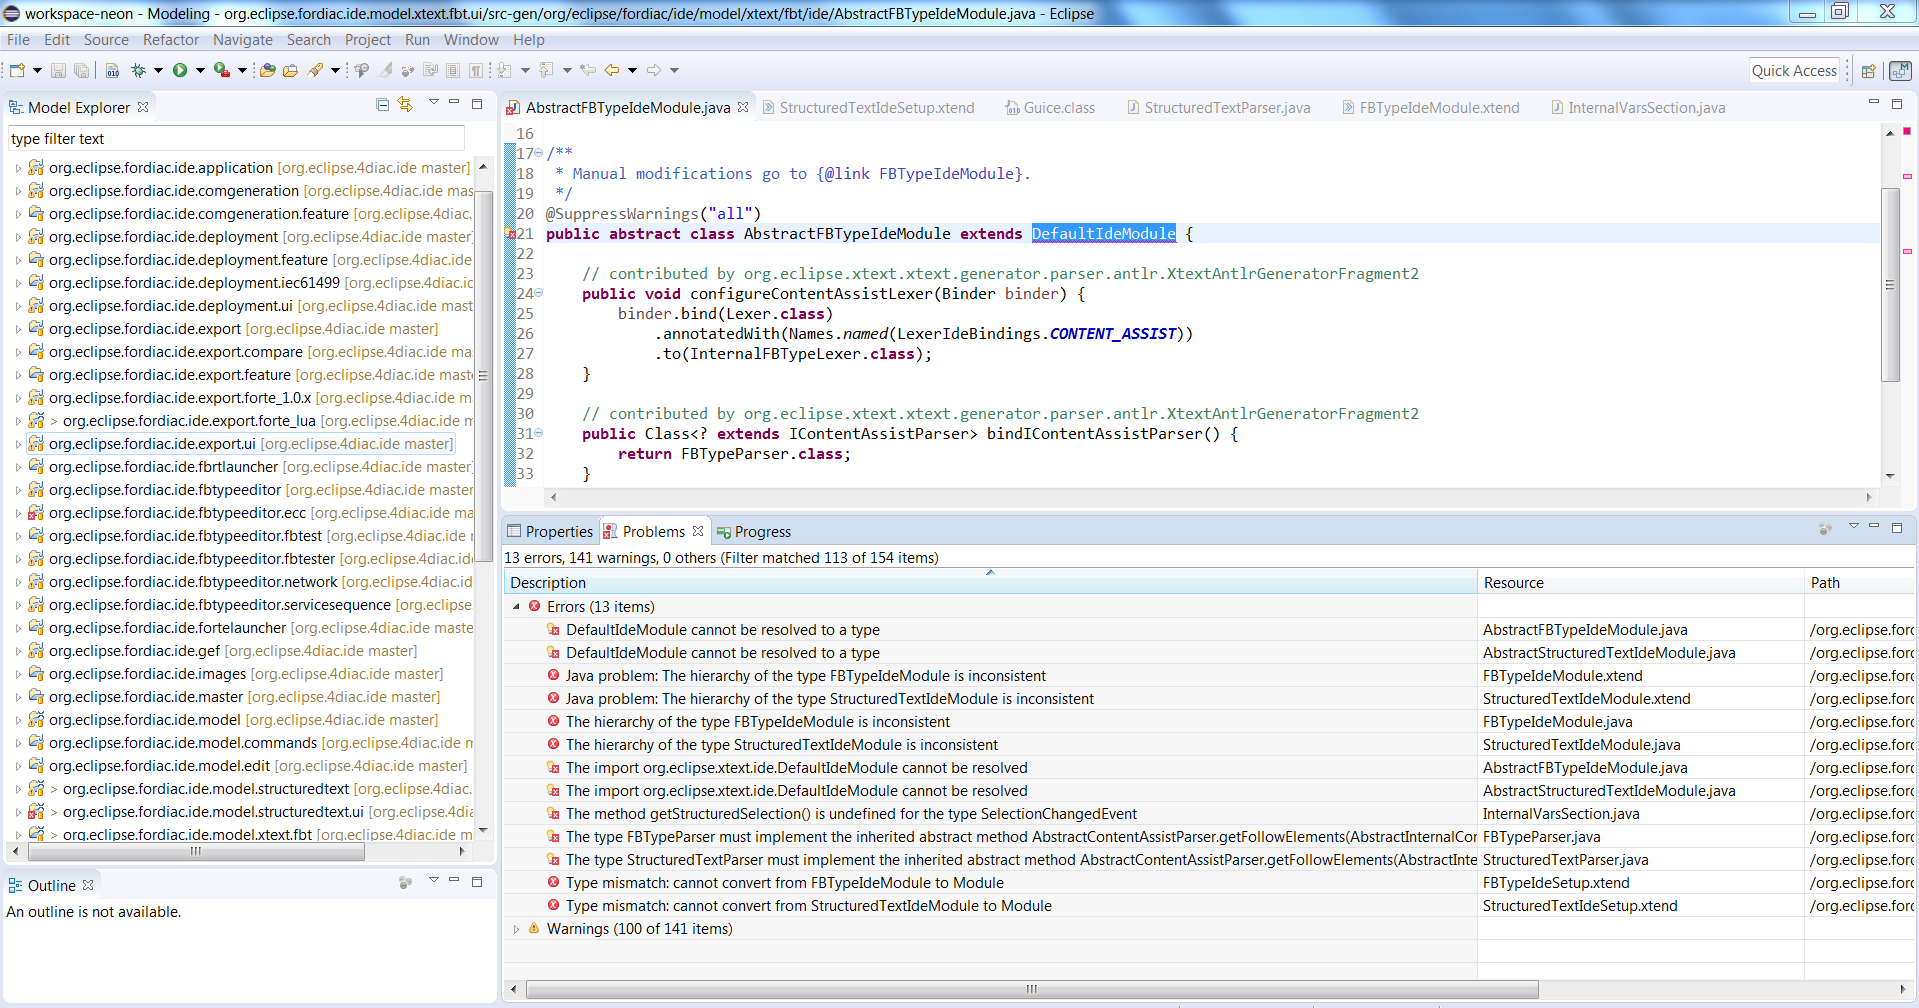This screenshot has height=1008, width=1919.
Task: Select the Modeling perspective button
Action: pos(1900,71)
